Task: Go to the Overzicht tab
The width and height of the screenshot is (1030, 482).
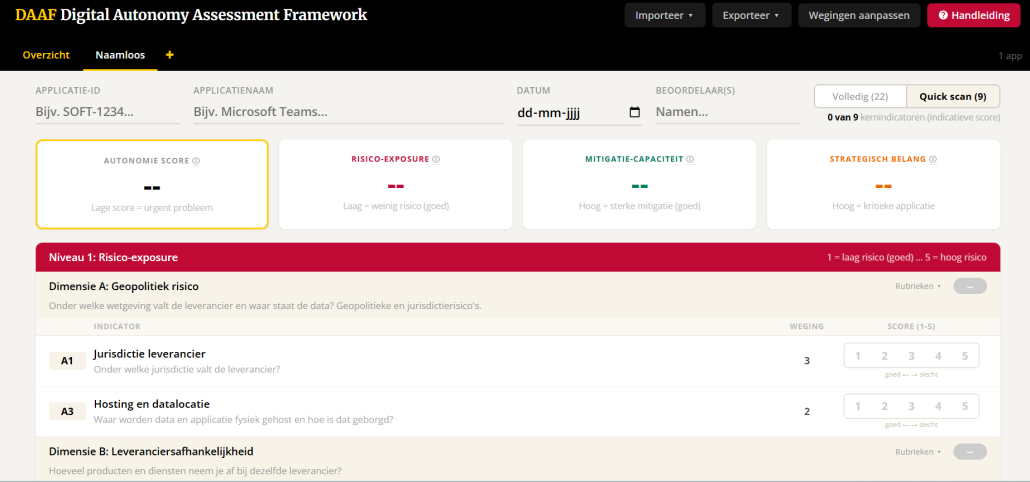Action: coord(46,54)
